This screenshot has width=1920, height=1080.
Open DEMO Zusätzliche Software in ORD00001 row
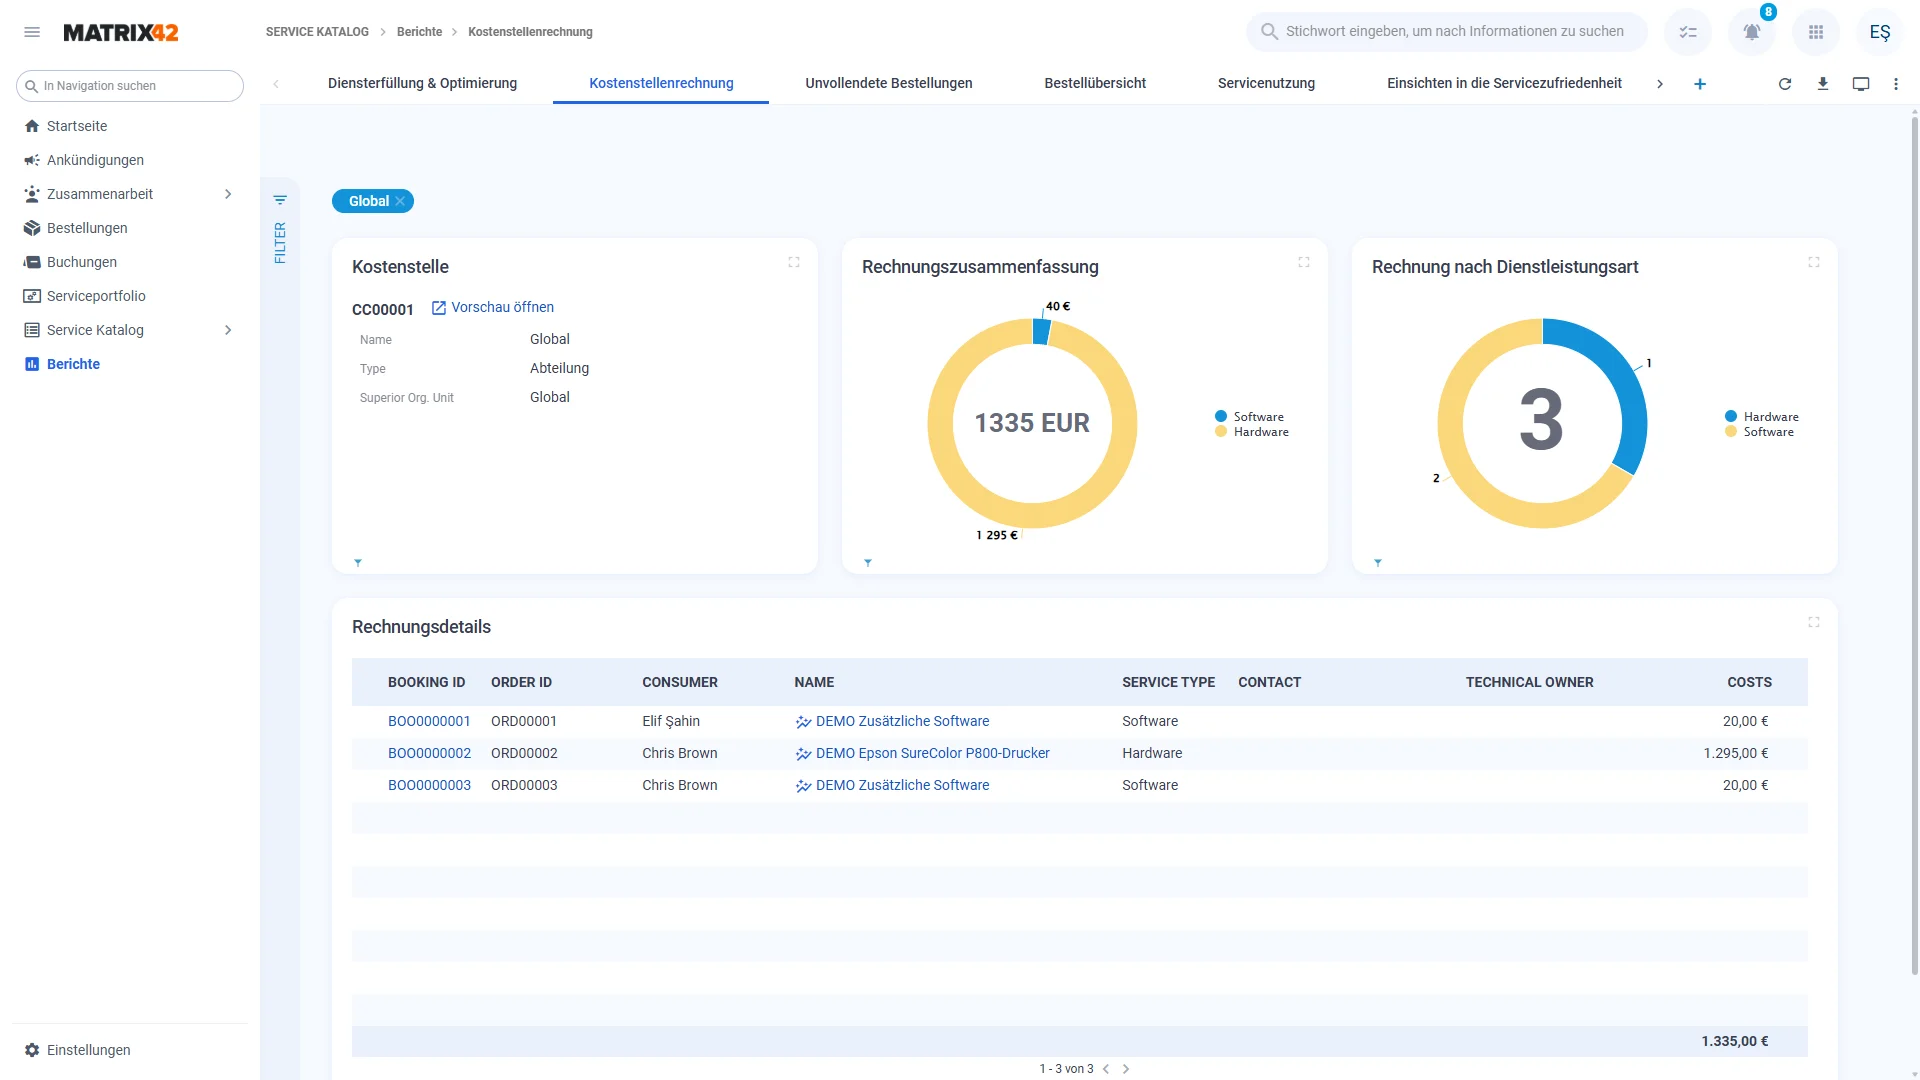(x=902, y=721)
